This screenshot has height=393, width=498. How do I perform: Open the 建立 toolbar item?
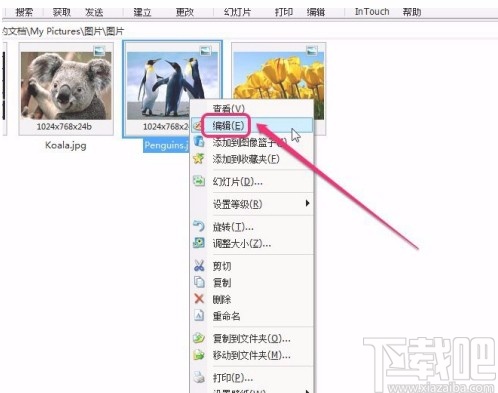142,12
